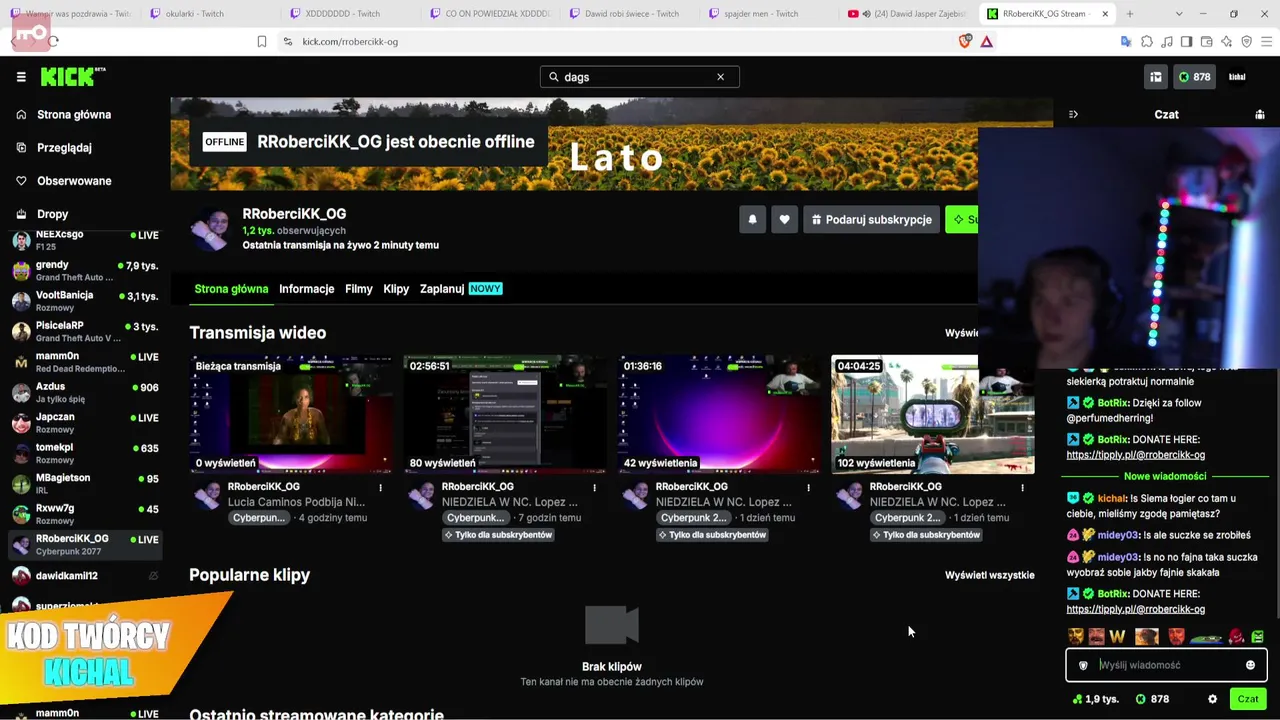Click 'Wyświetl wszystkie' next to Popularne klipy
Viewport: 1280px width, 720px height.
pyautogui.click(x=990, y=575)
